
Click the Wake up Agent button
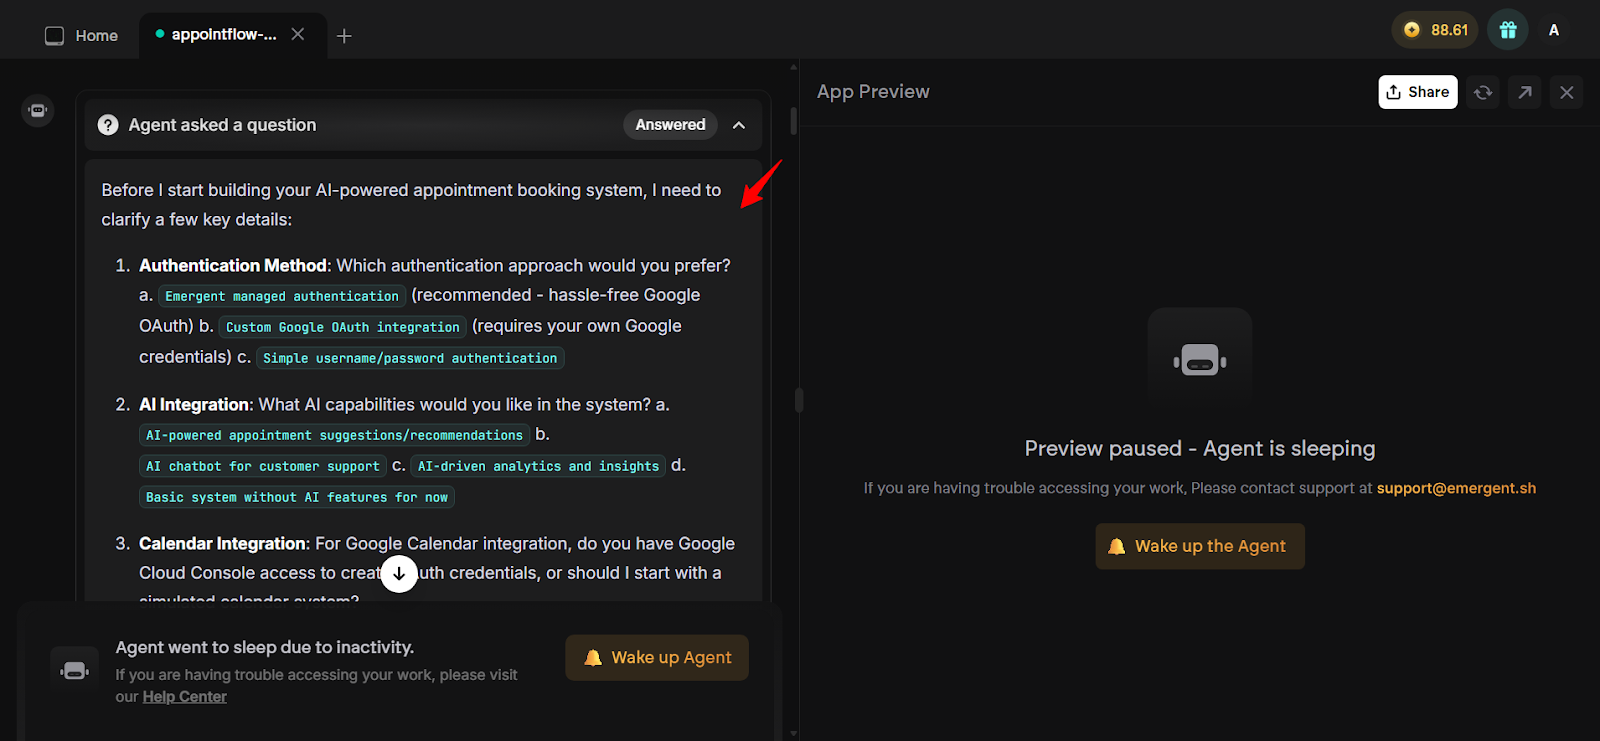pyautogui.click(x=657, y=657)
